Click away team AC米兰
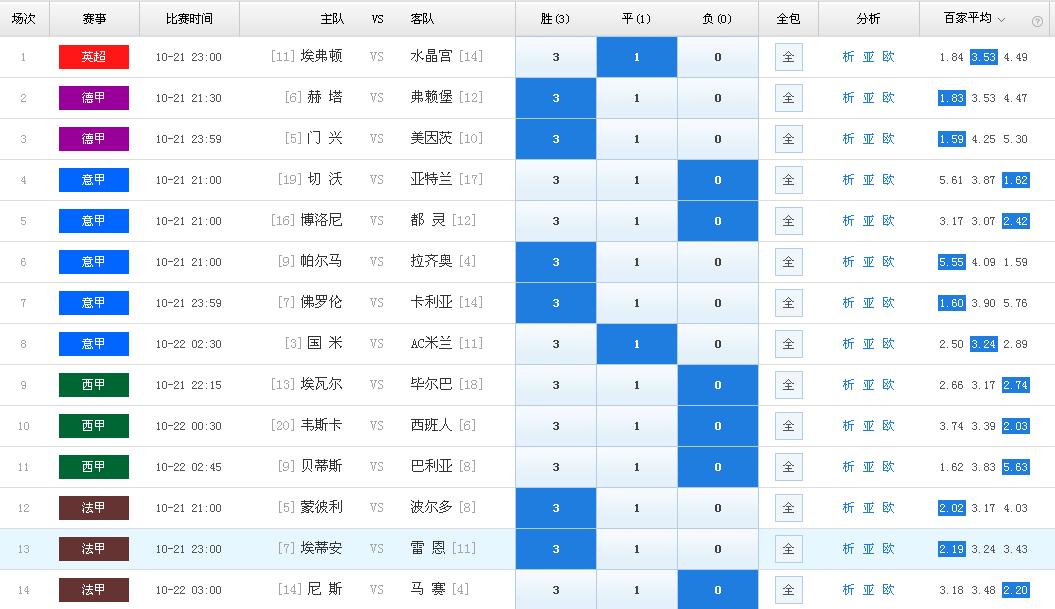 (431, 343)
